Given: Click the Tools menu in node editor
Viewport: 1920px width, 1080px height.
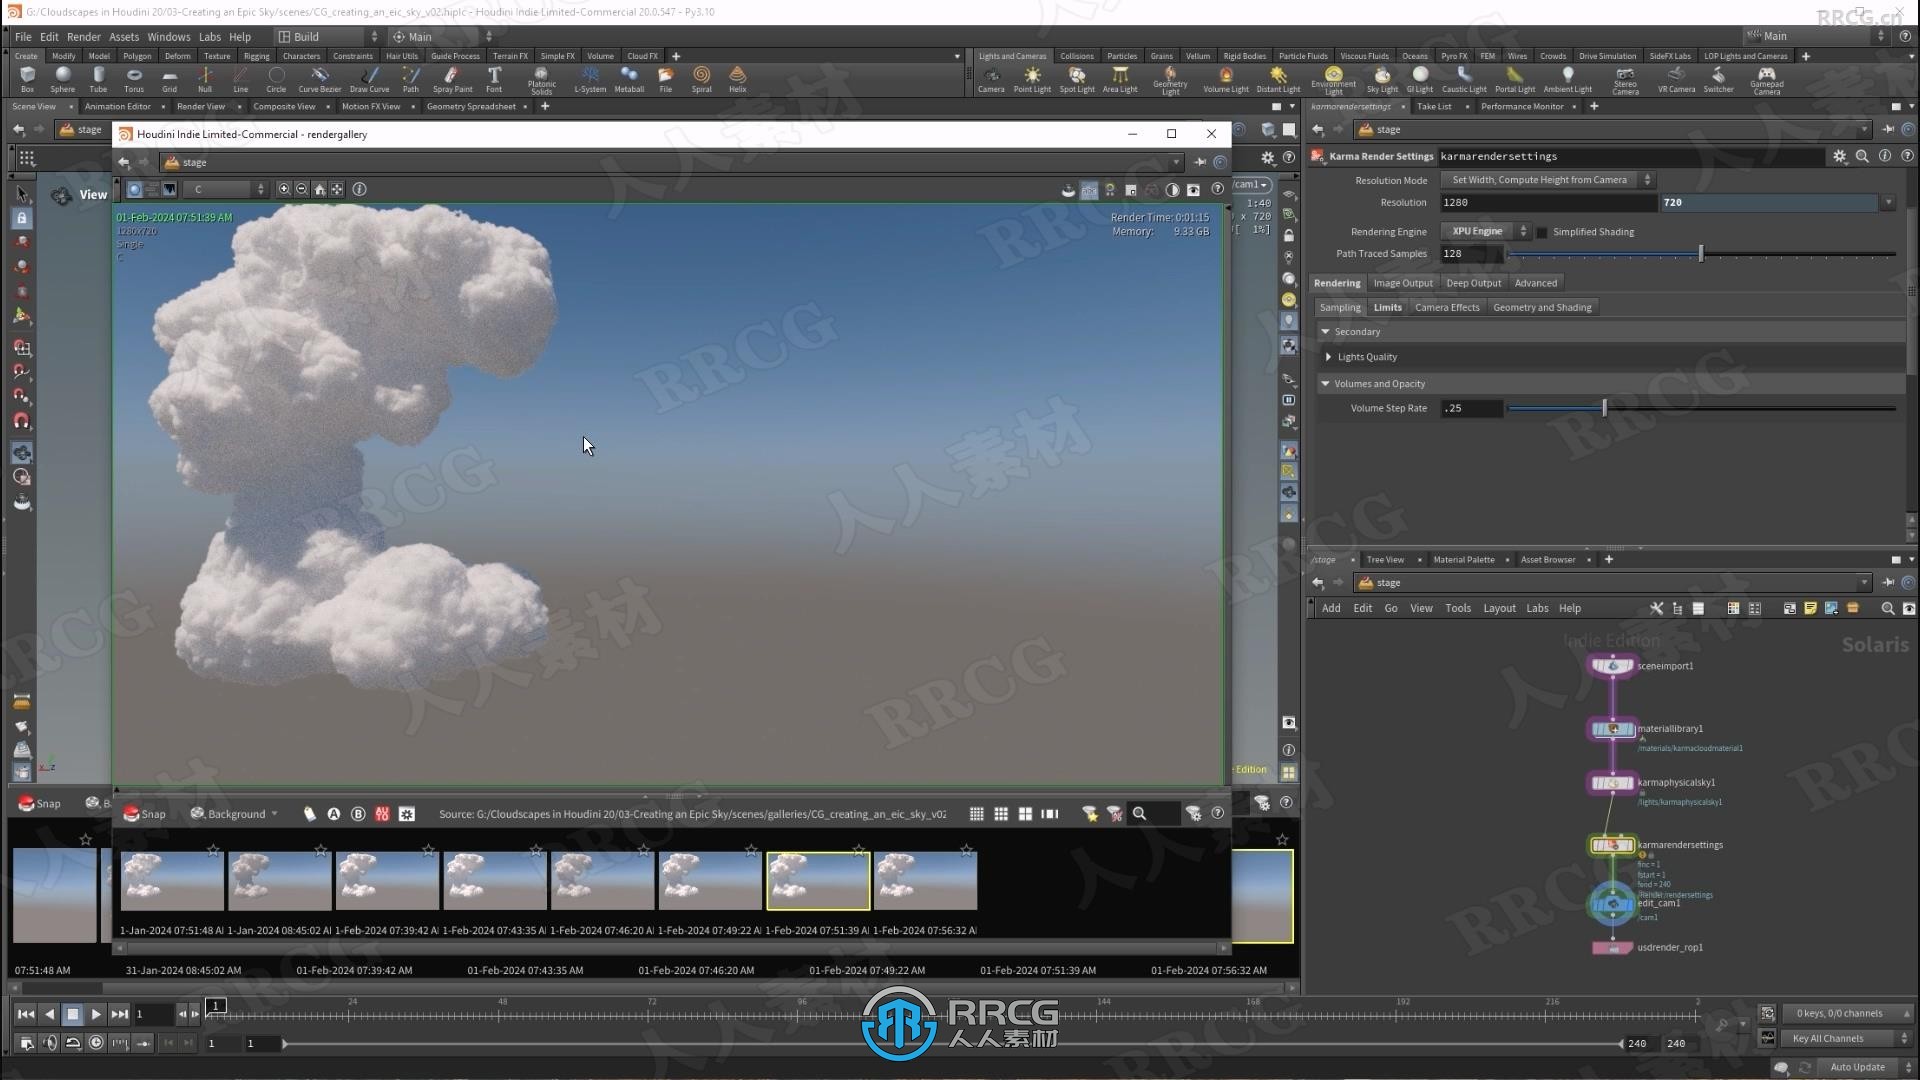Looking at the screenshot, I should (1457, 608).
